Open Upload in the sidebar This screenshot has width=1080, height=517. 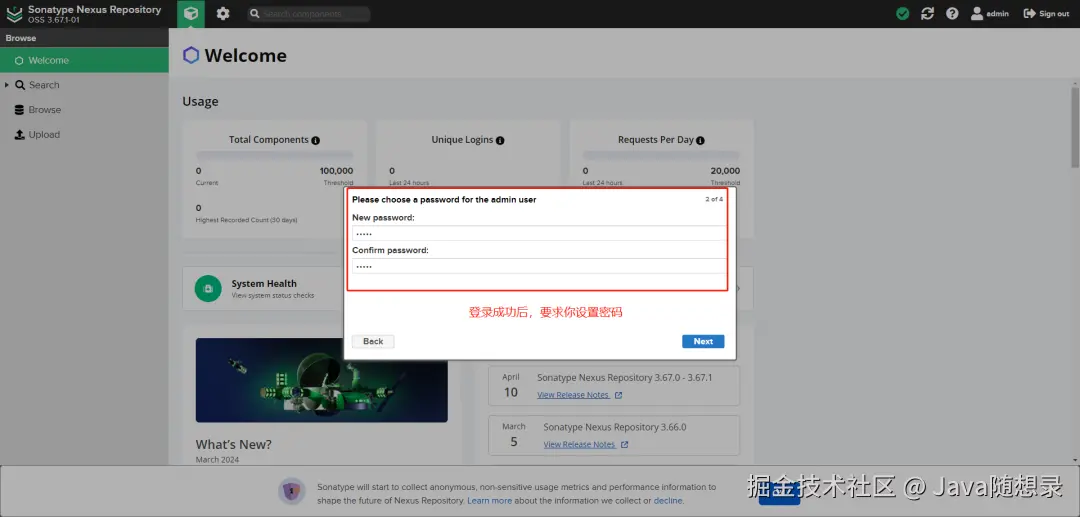click(44, 135)
